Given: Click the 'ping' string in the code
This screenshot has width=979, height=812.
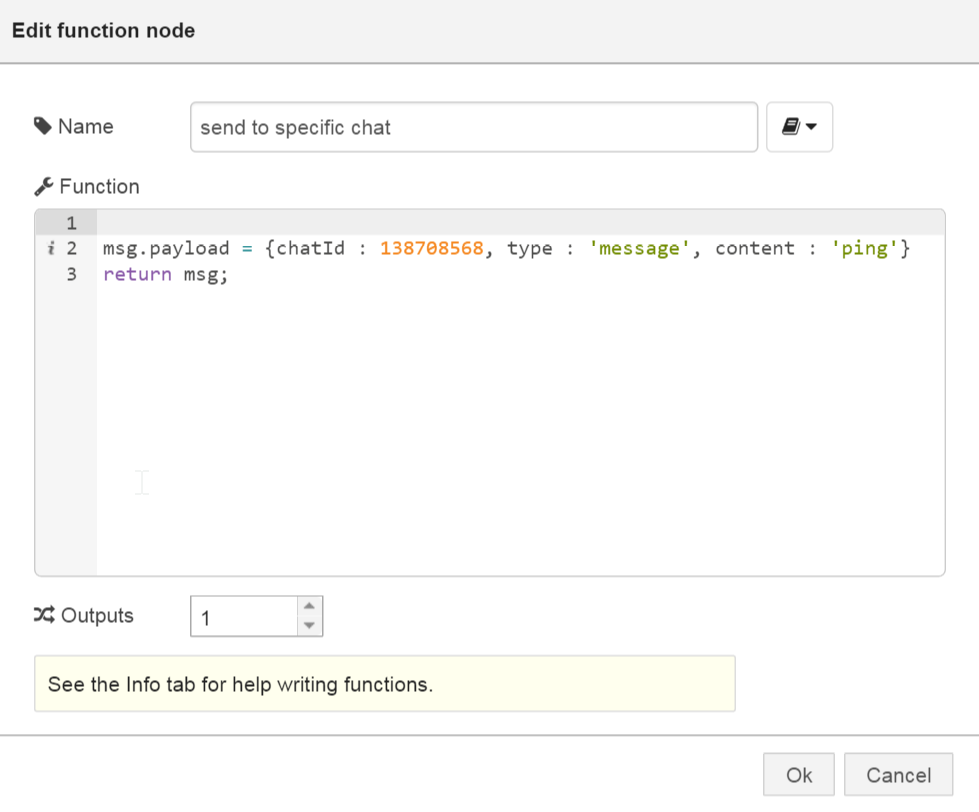Looking at the screenshot, I should click(x=864, y=249).
